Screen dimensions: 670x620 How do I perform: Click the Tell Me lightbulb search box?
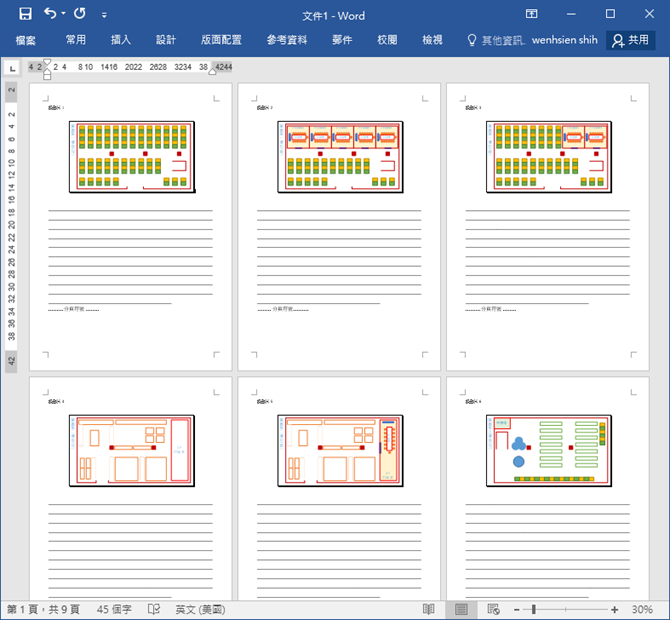click(496, 40)
